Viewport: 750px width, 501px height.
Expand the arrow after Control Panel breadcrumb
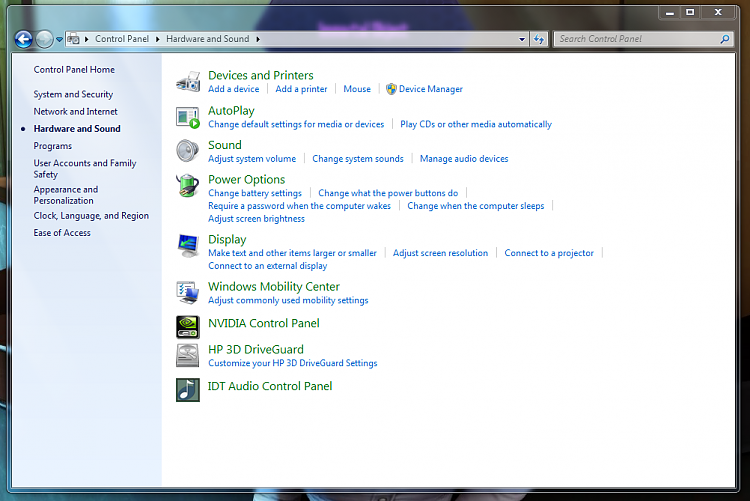click(157, 39)
